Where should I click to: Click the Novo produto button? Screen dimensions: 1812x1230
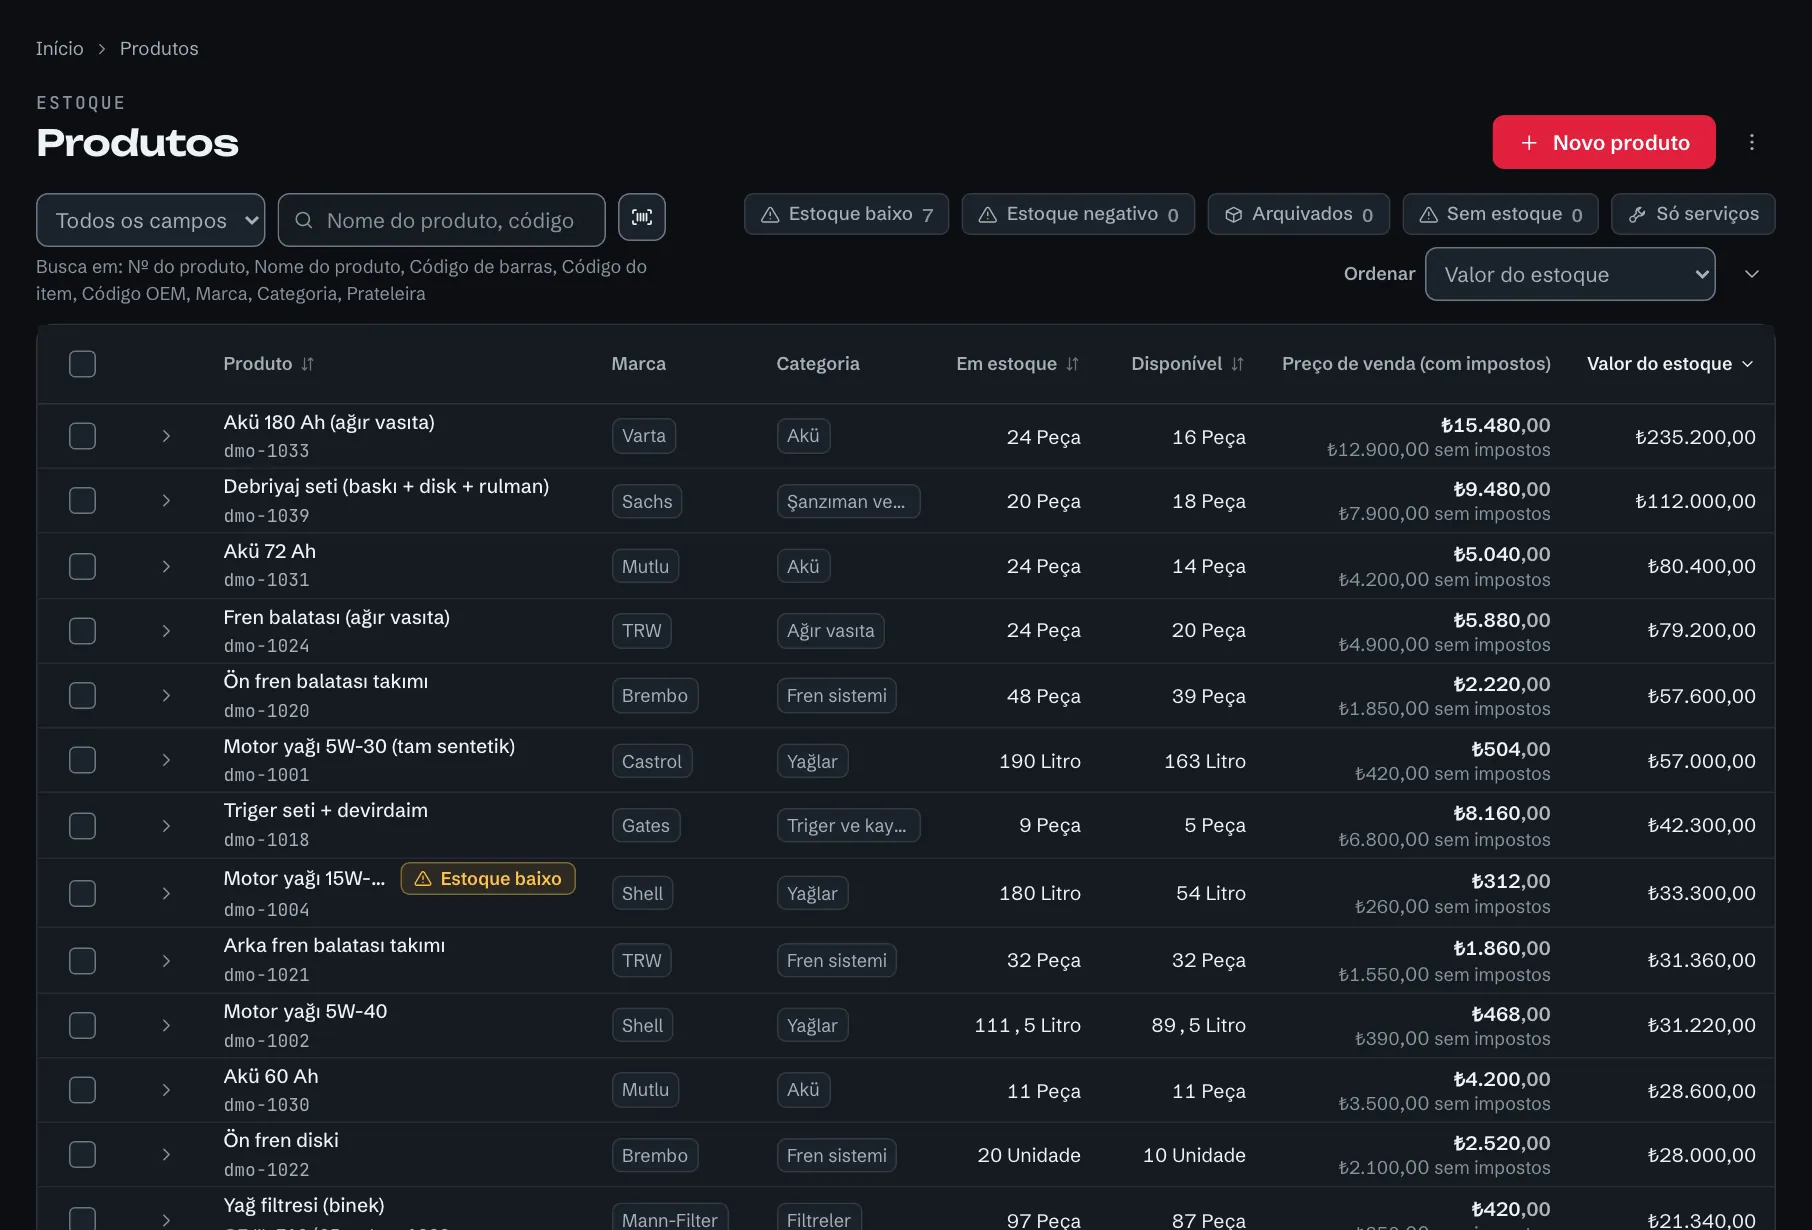point(1604,142)
